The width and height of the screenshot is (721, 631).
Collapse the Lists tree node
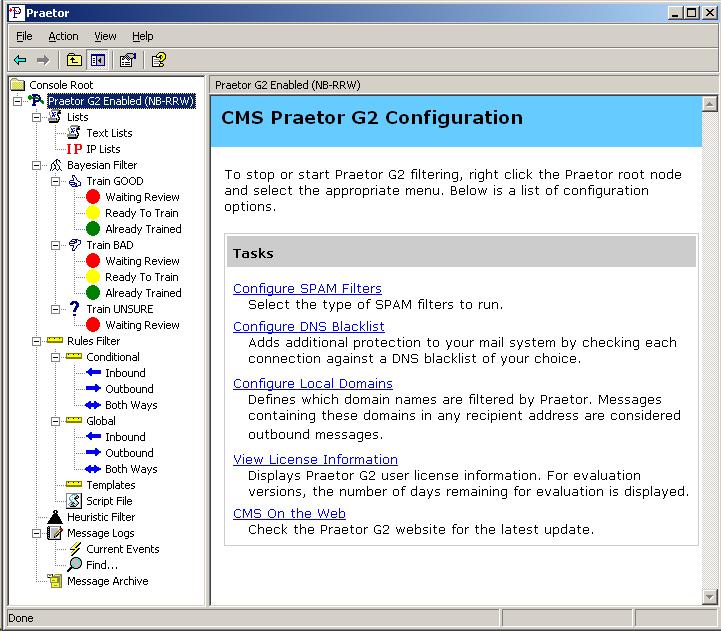point(36,117)
